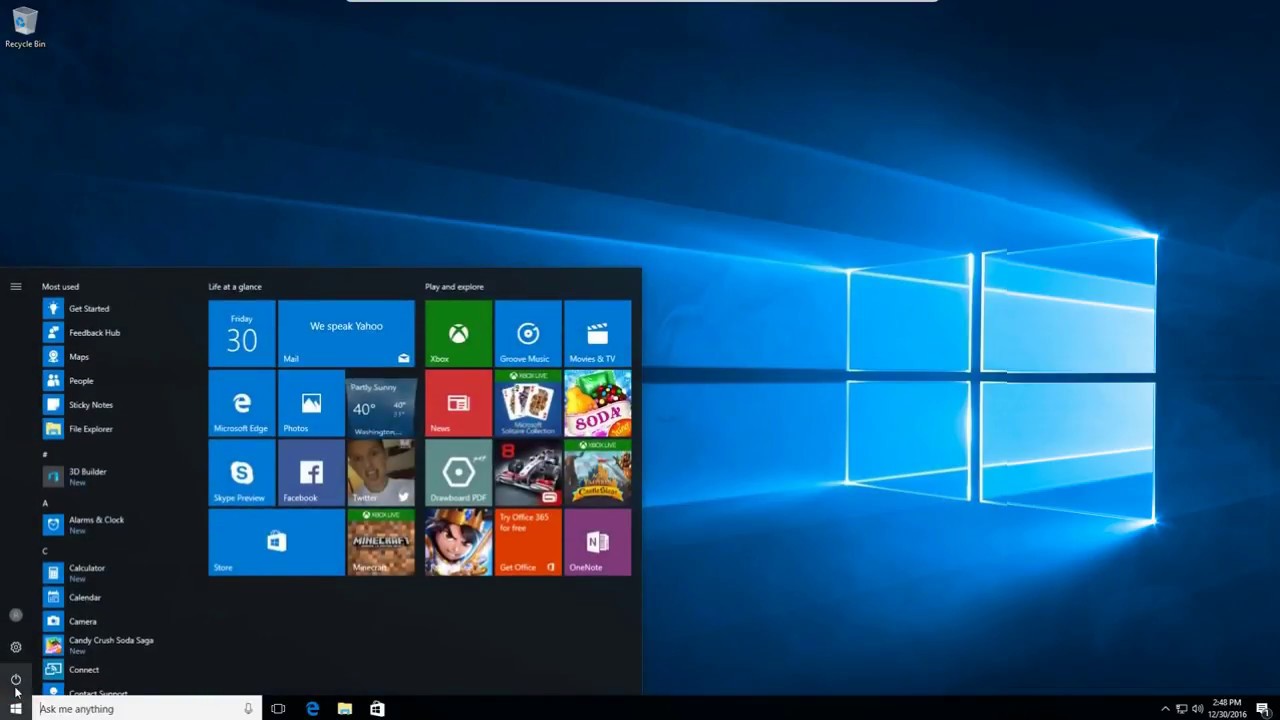Show hidden system tray icons
This screenshot has height=720, width=1280.
1165,709
